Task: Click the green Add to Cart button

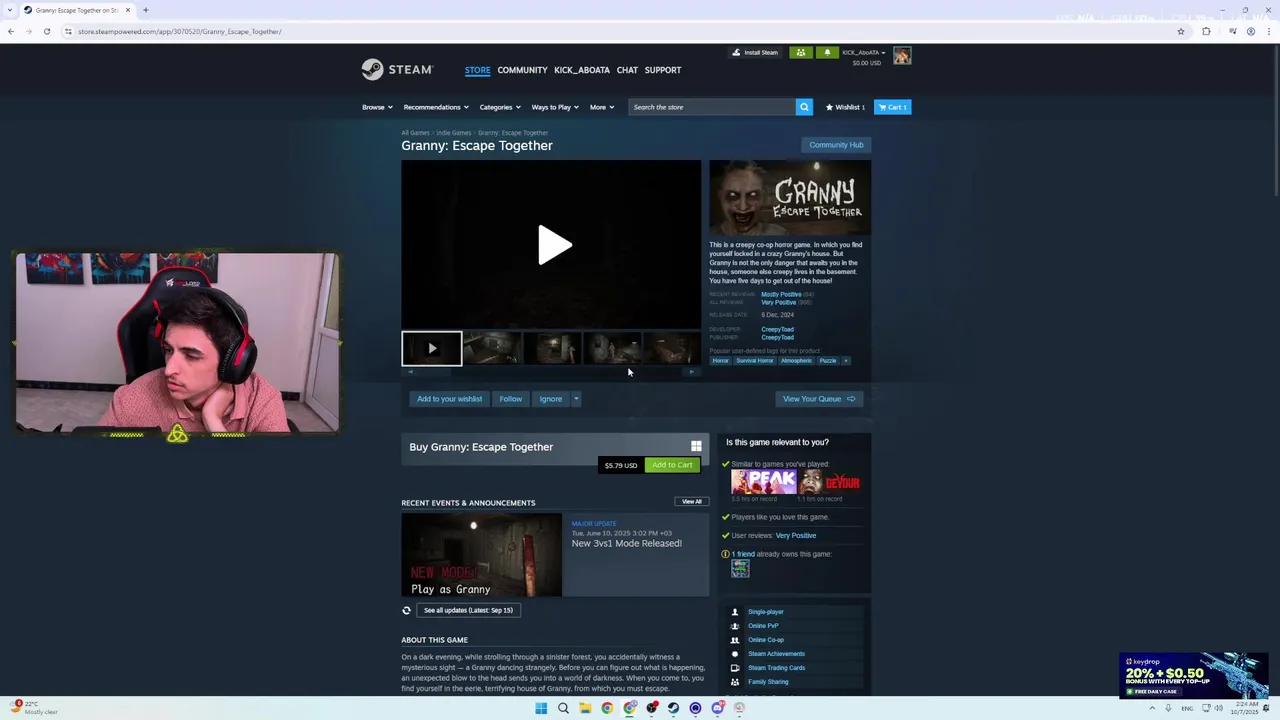Action: pyautogui.click(x=672, y=465)
